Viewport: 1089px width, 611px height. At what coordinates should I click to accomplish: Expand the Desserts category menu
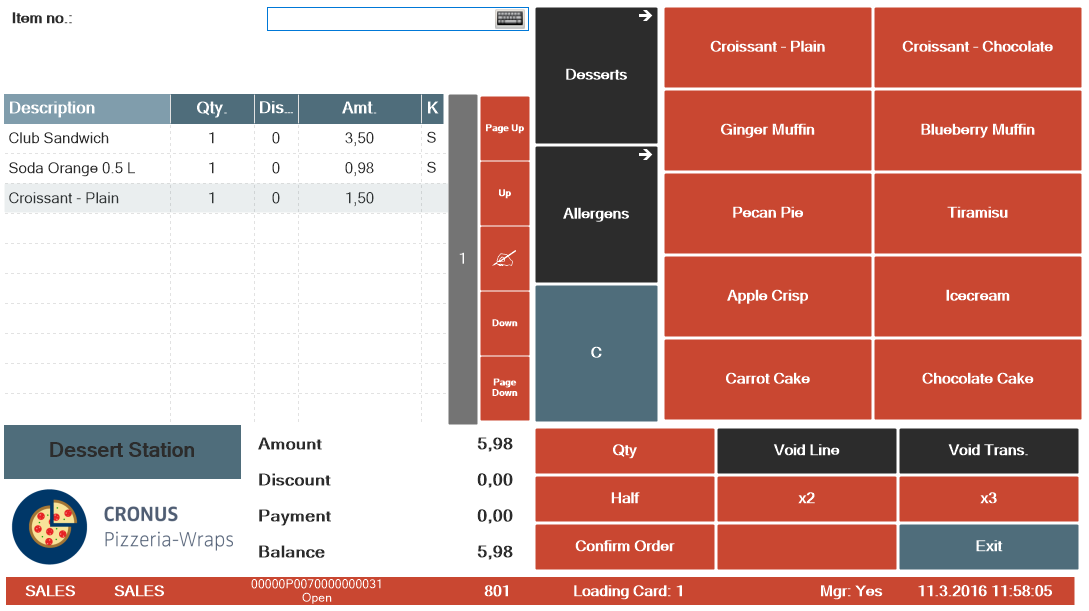tap(596, 75)
